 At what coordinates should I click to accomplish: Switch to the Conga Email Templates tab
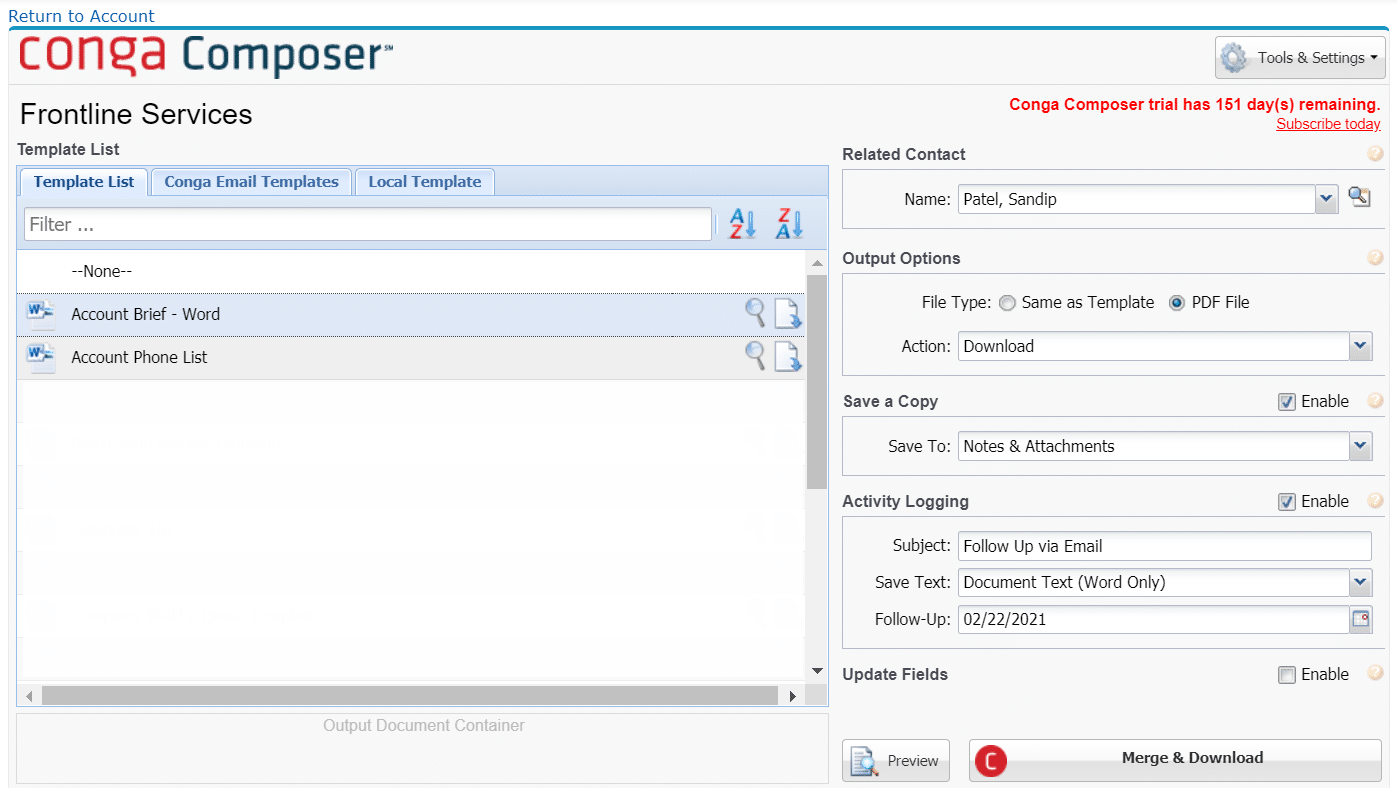(x=251, y=181)
